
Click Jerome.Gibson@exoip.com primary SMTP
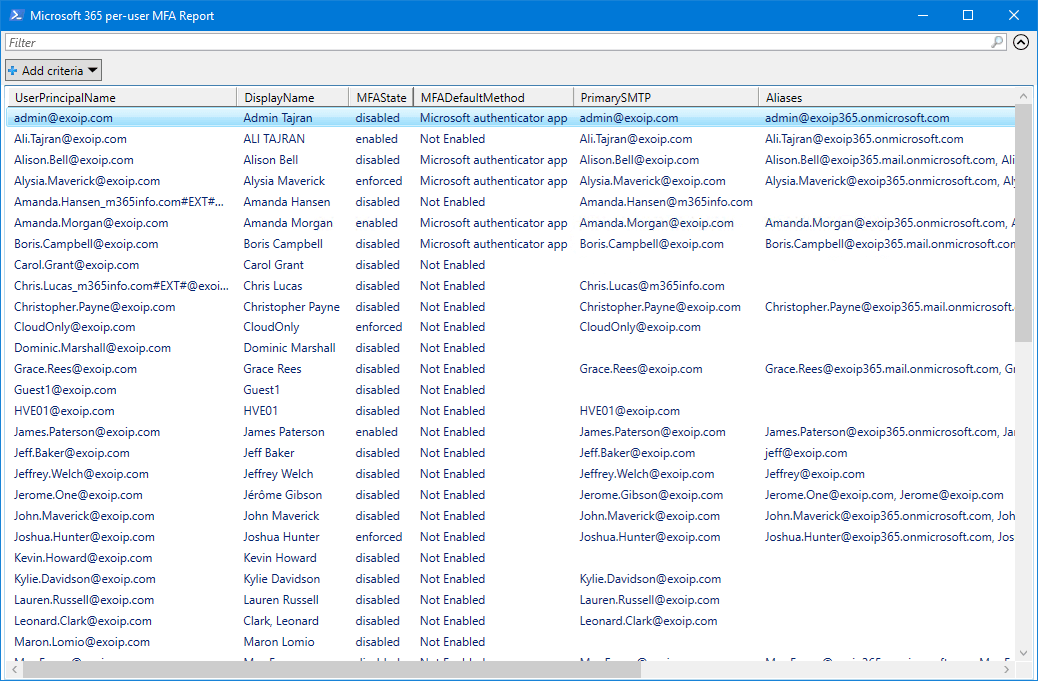tap(651, 495)
